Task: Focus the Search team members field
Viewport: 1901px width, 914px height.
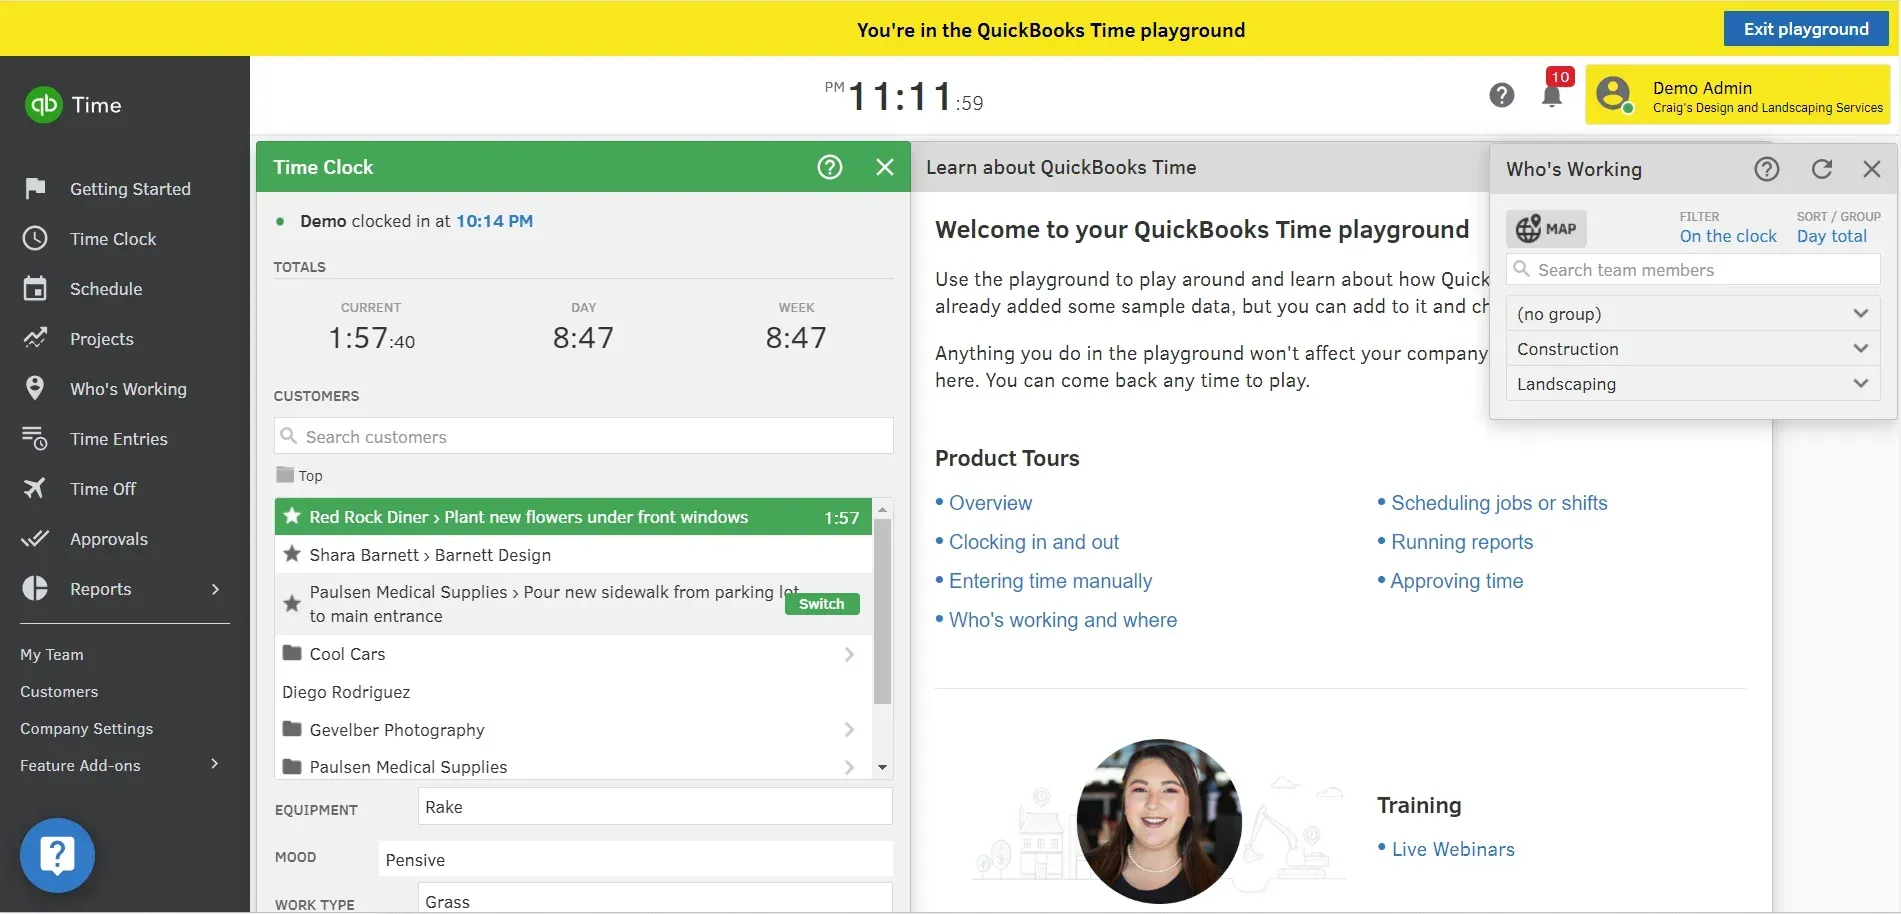Action: (1693, 270)
